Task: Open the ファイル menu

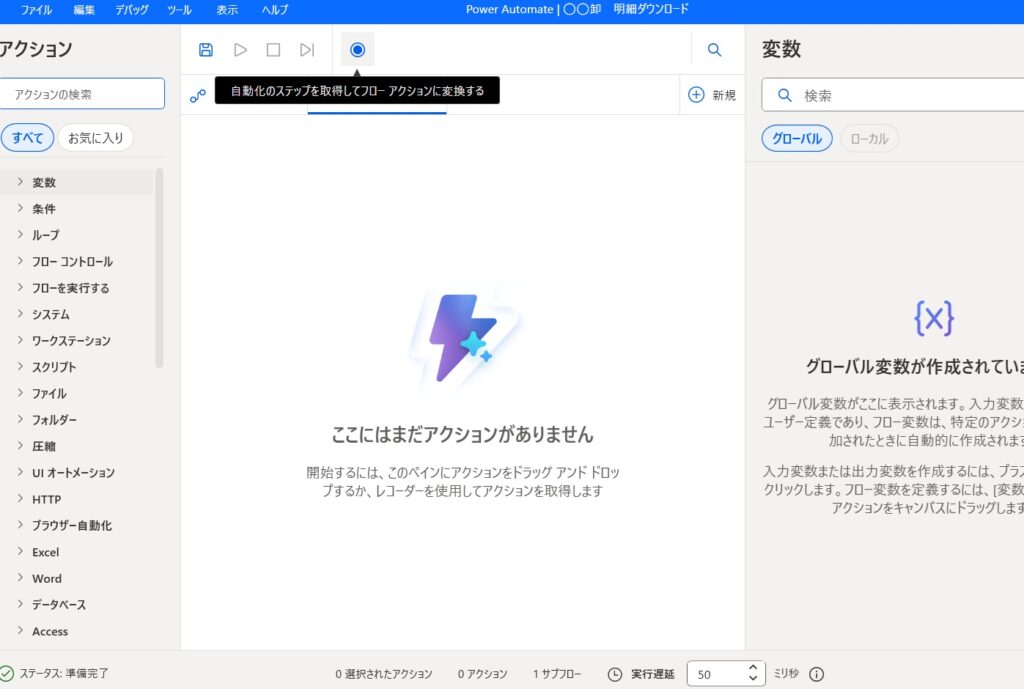Action: click(37, 10)
